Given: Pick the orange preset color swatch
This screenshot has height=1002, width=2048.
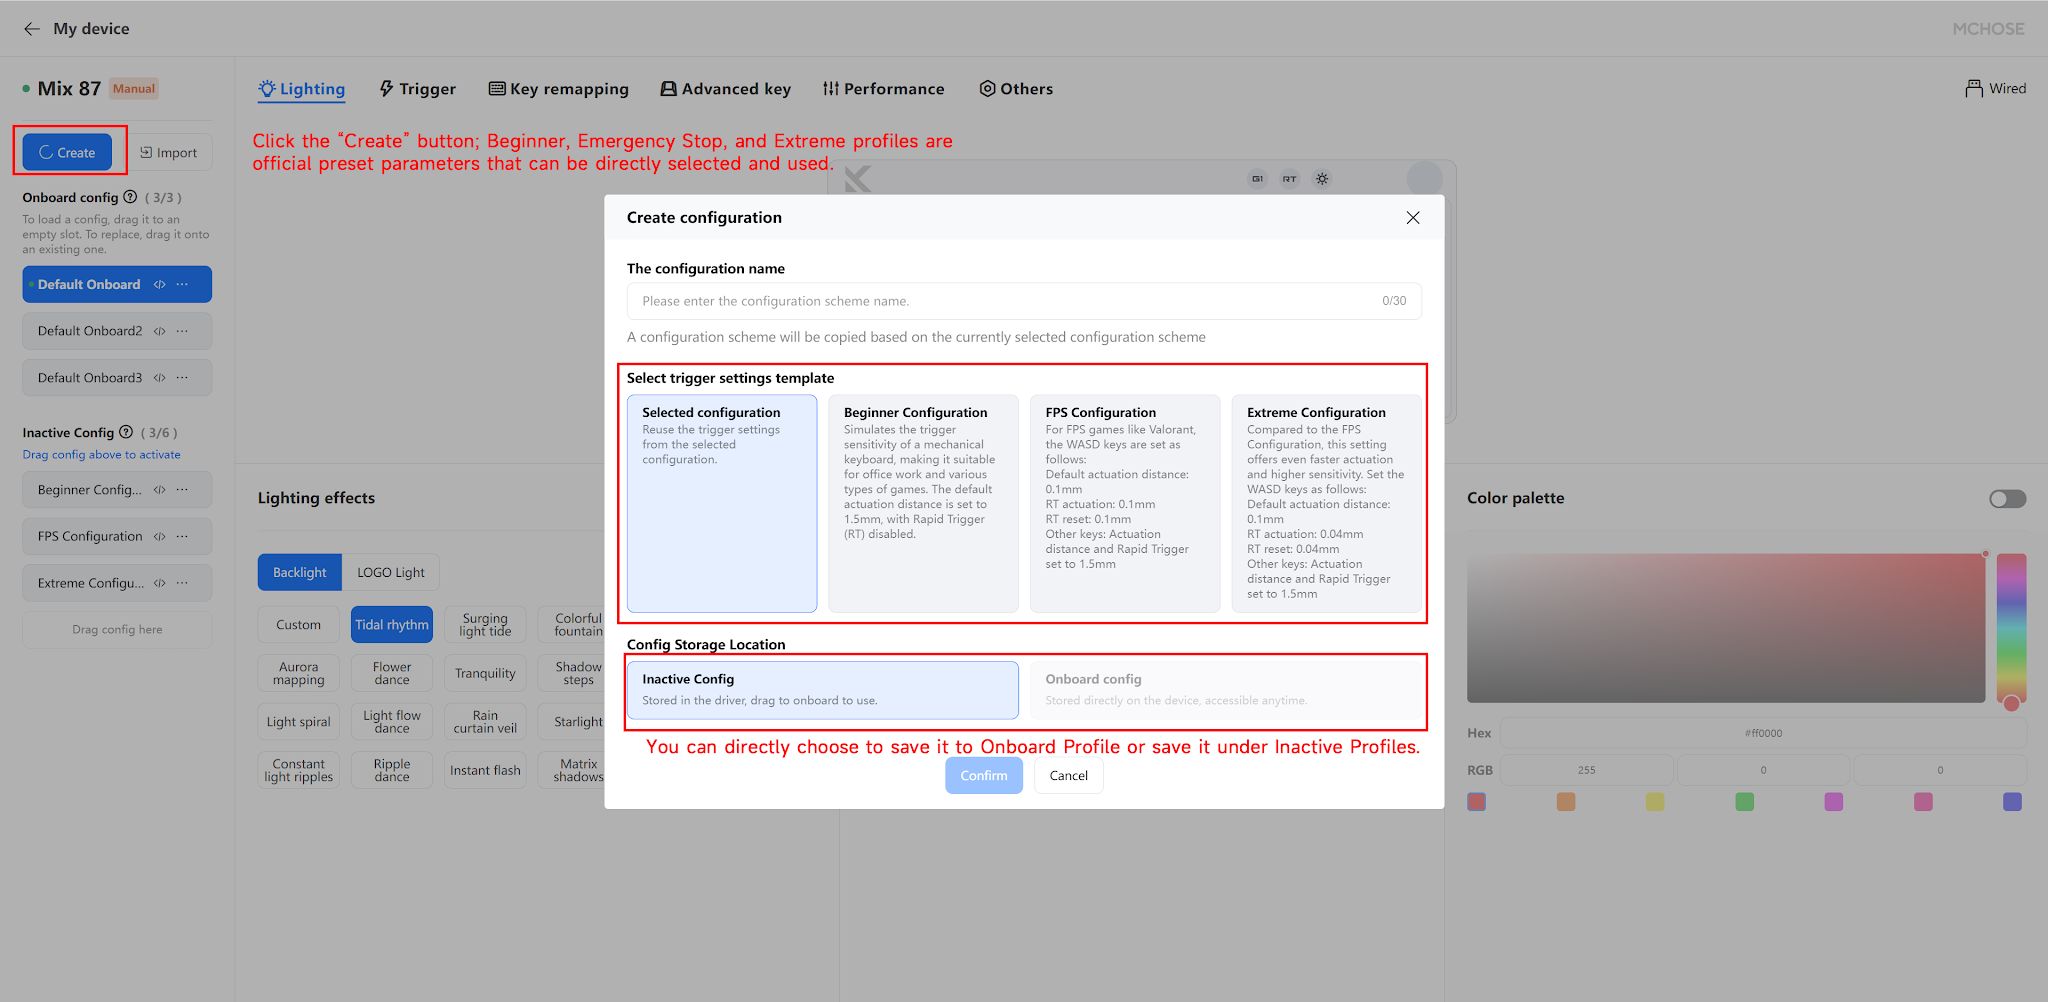Looking at the screenshot, I should tap(1566, 802).
